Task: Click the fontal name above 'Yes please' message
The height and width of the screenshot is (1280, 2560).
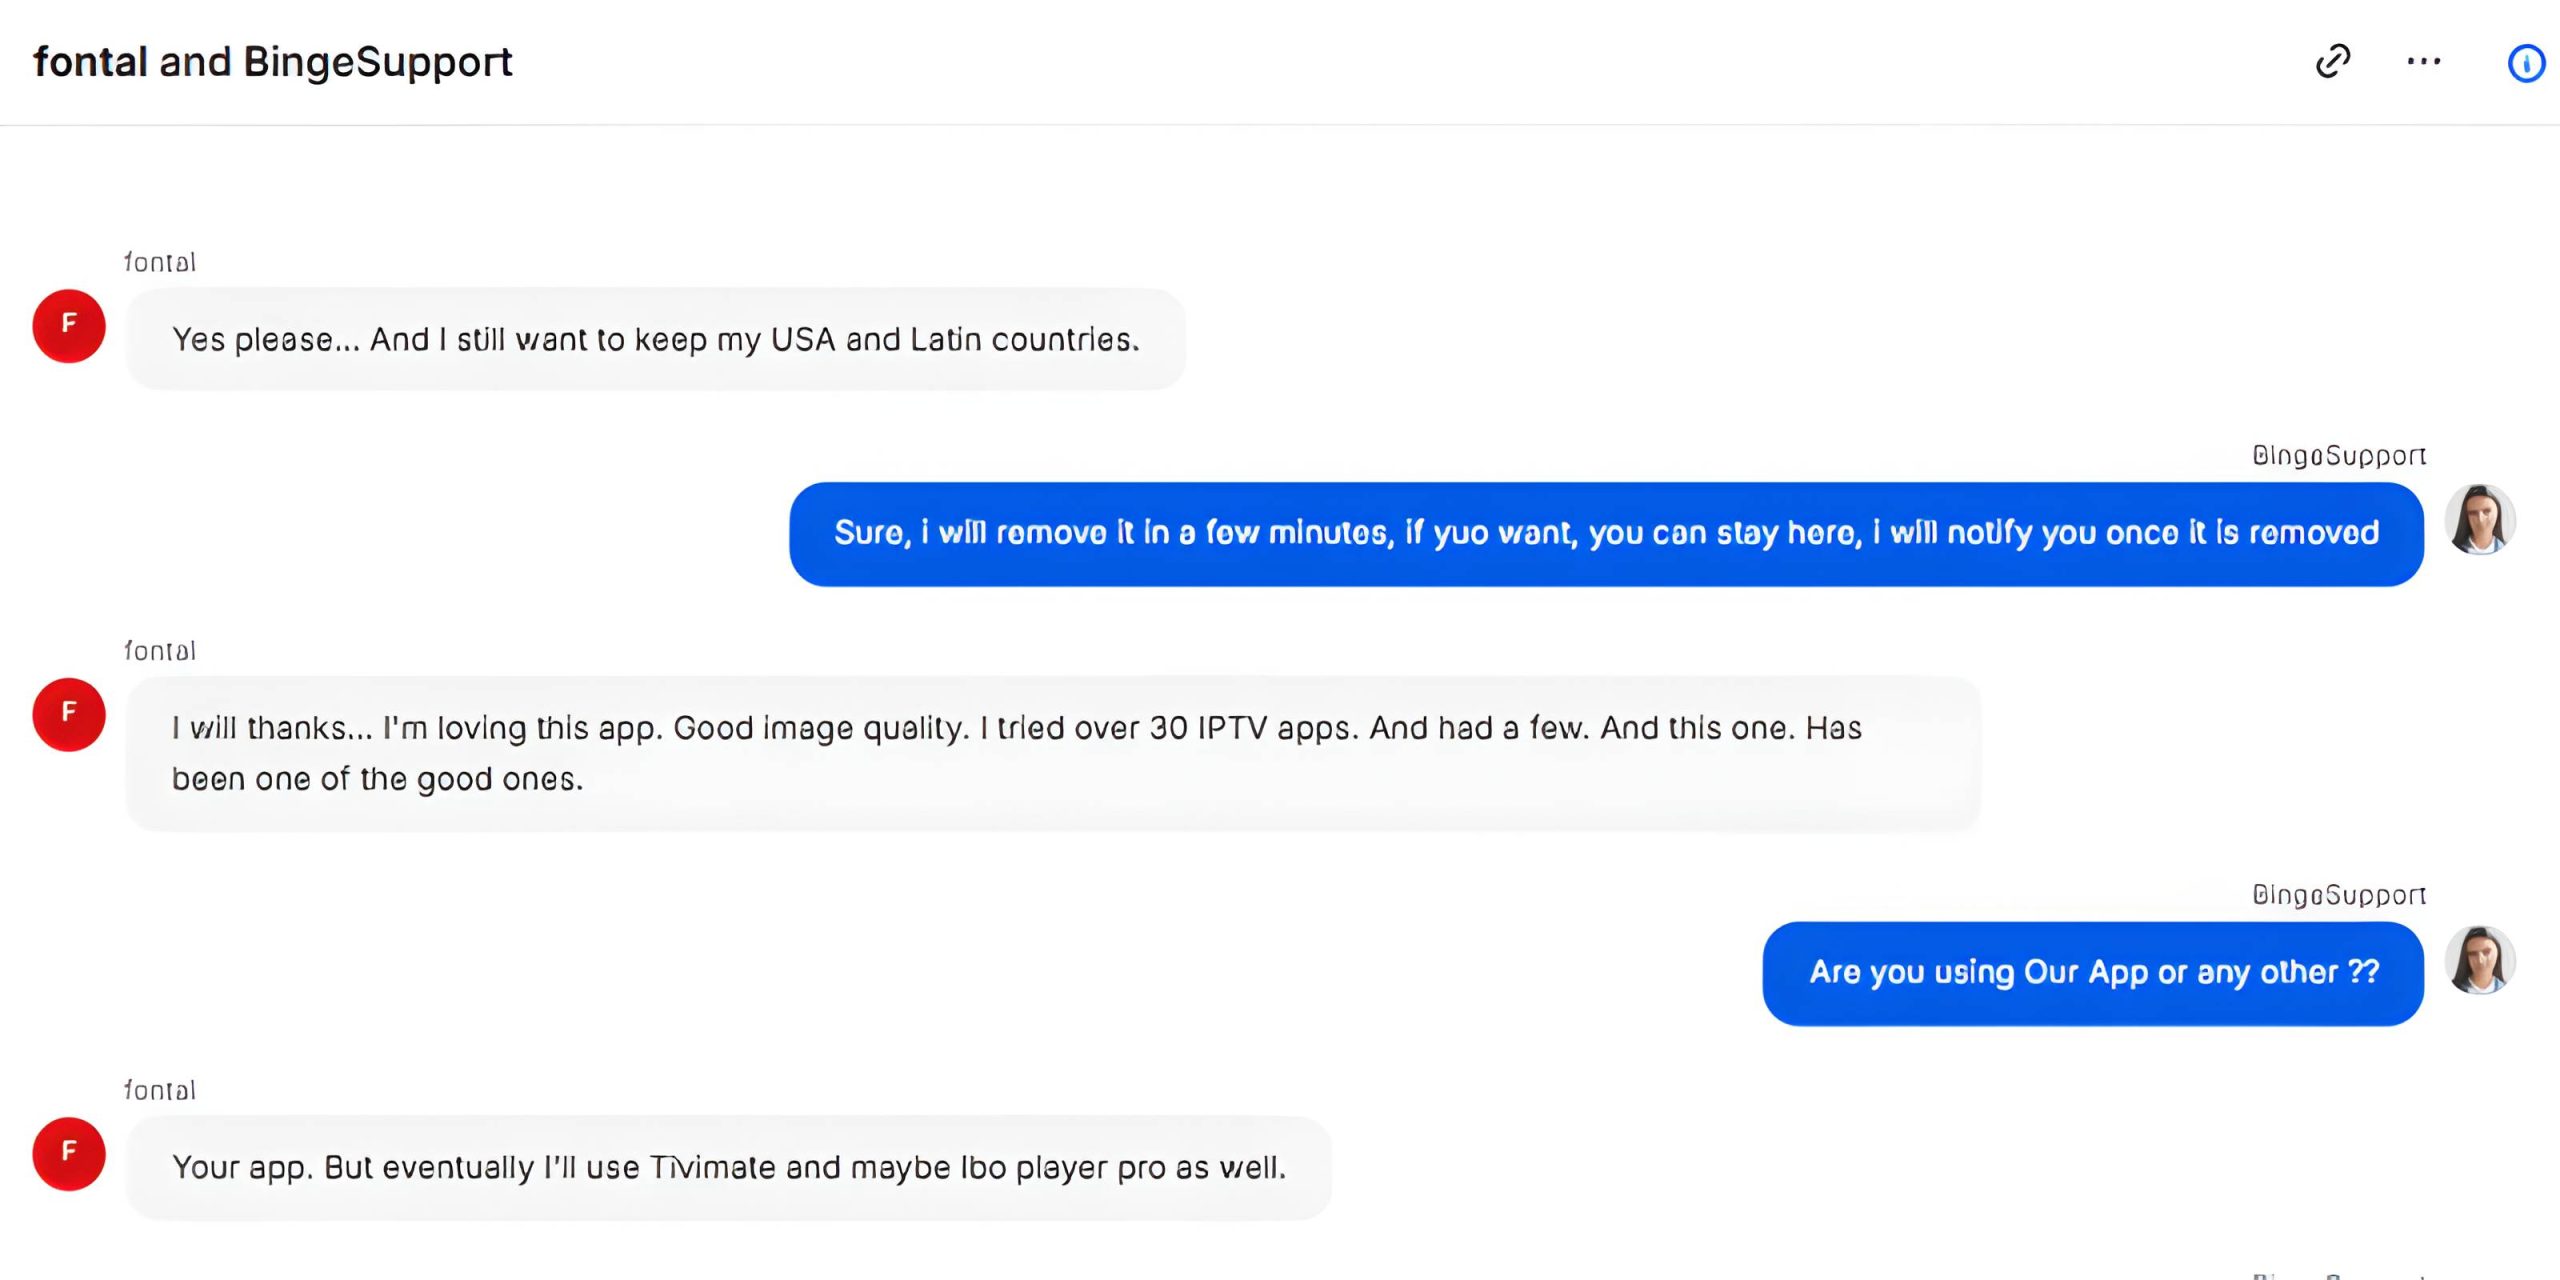Action: coord(160,262)
